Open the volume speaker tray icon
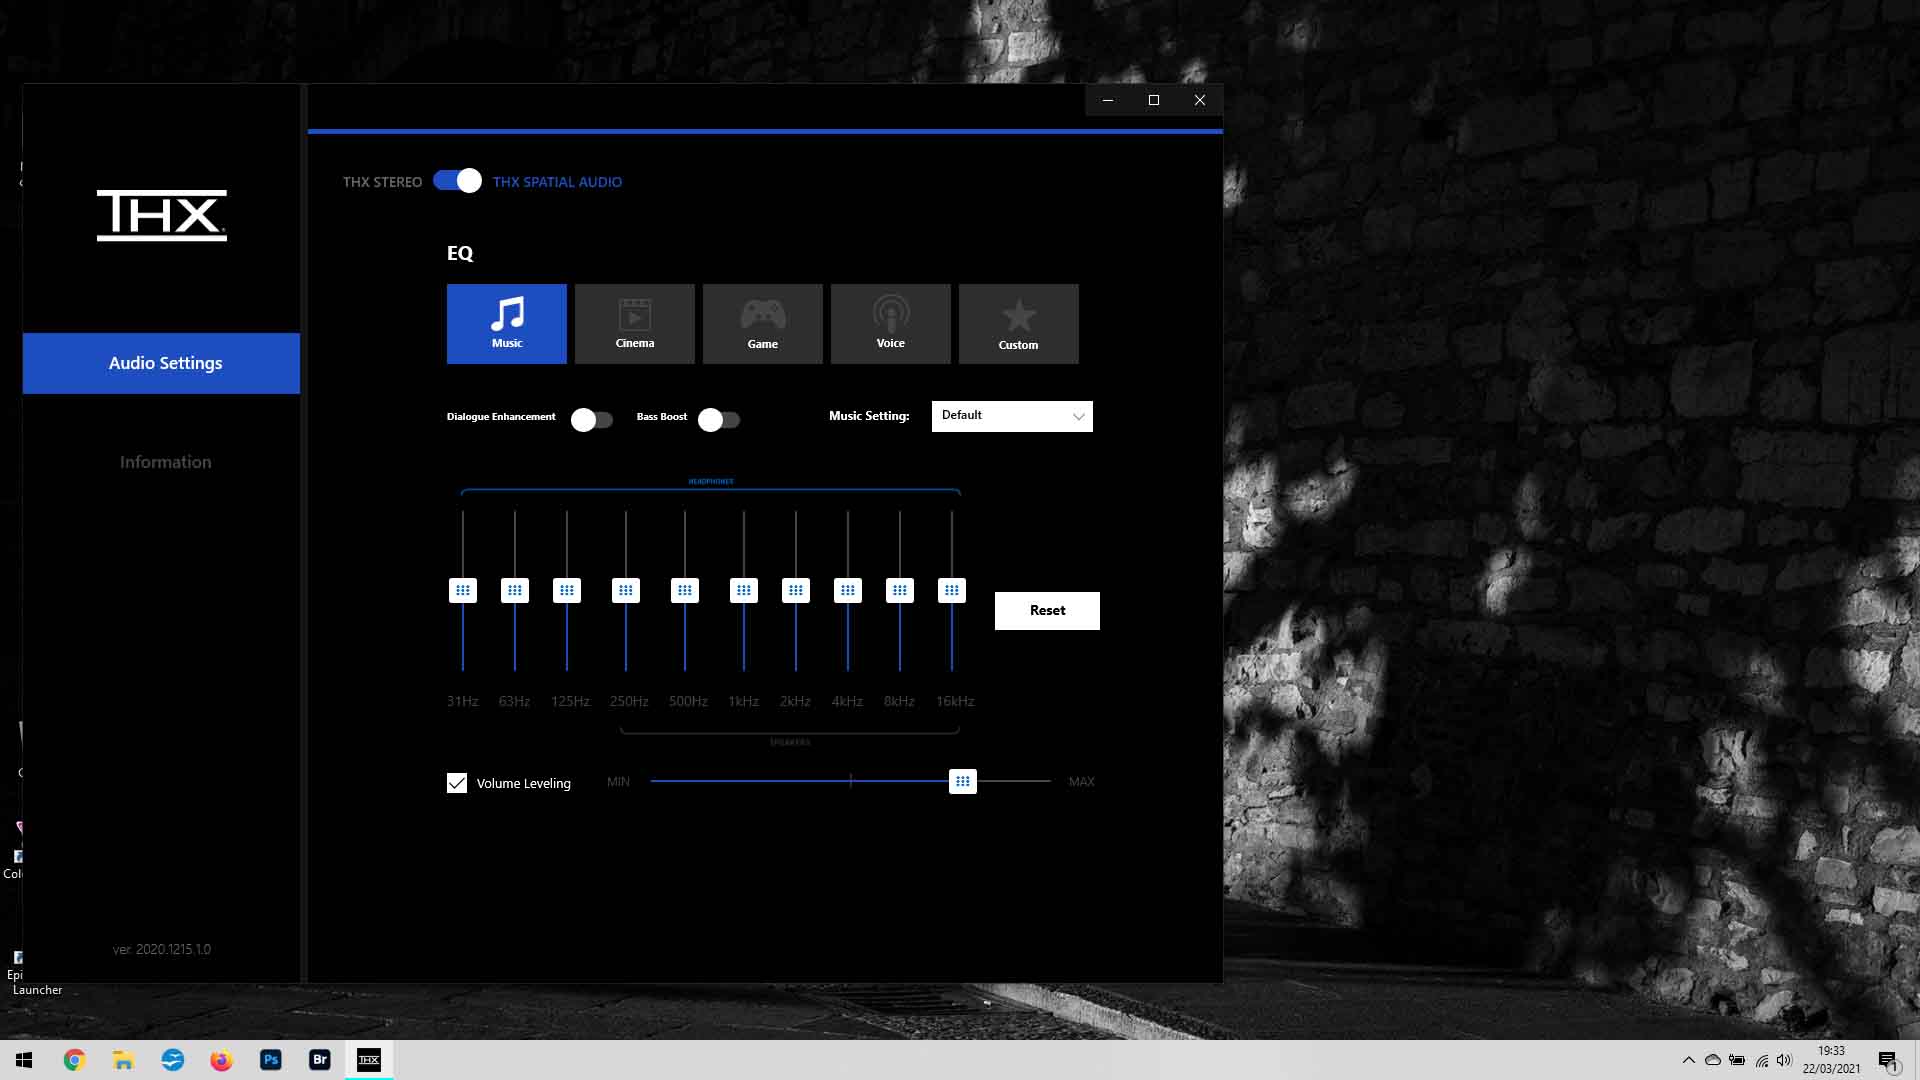Viewport: 1920px width, 1080px height. 1784,1060
